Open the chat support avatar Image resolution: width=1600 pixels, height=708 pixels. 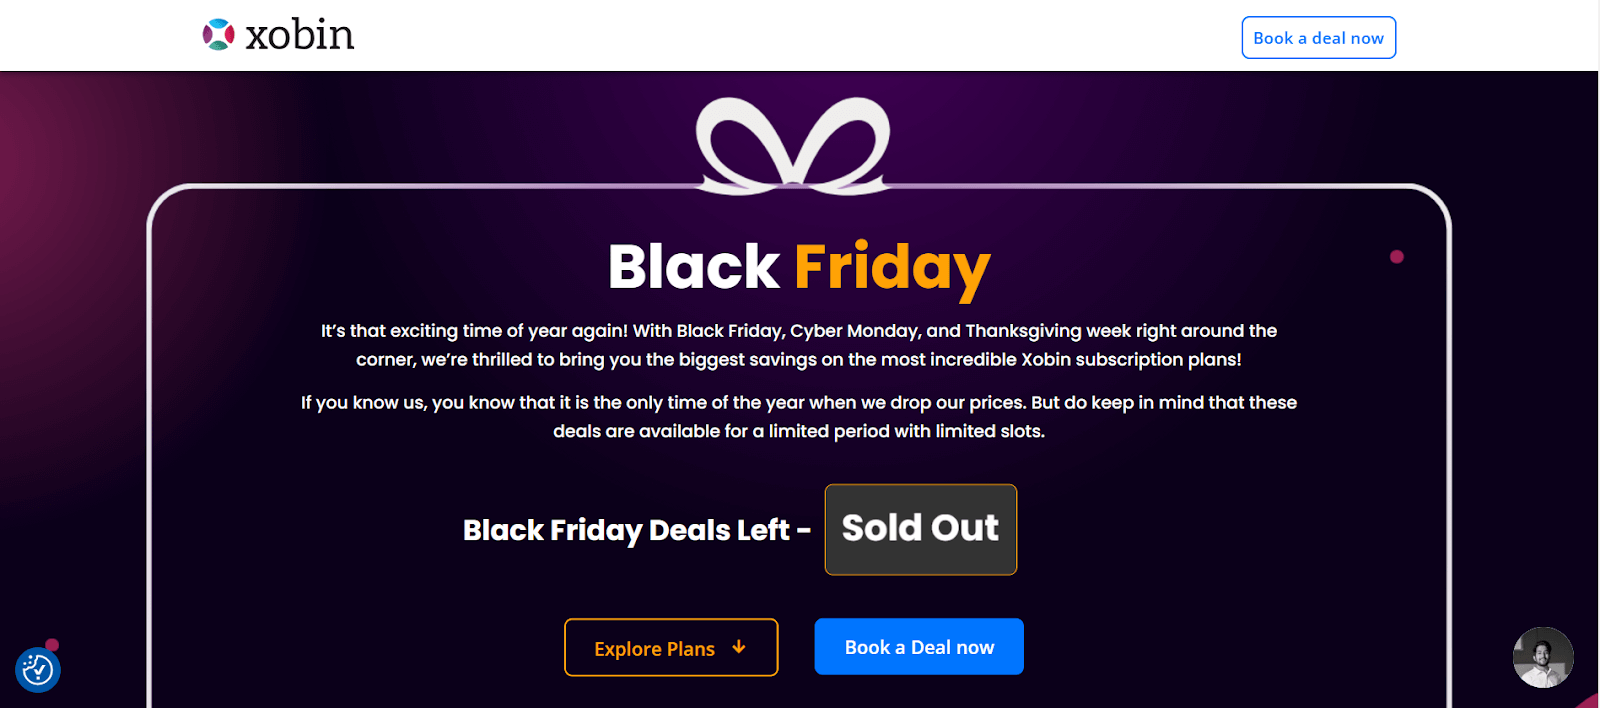click(1542, 657)
